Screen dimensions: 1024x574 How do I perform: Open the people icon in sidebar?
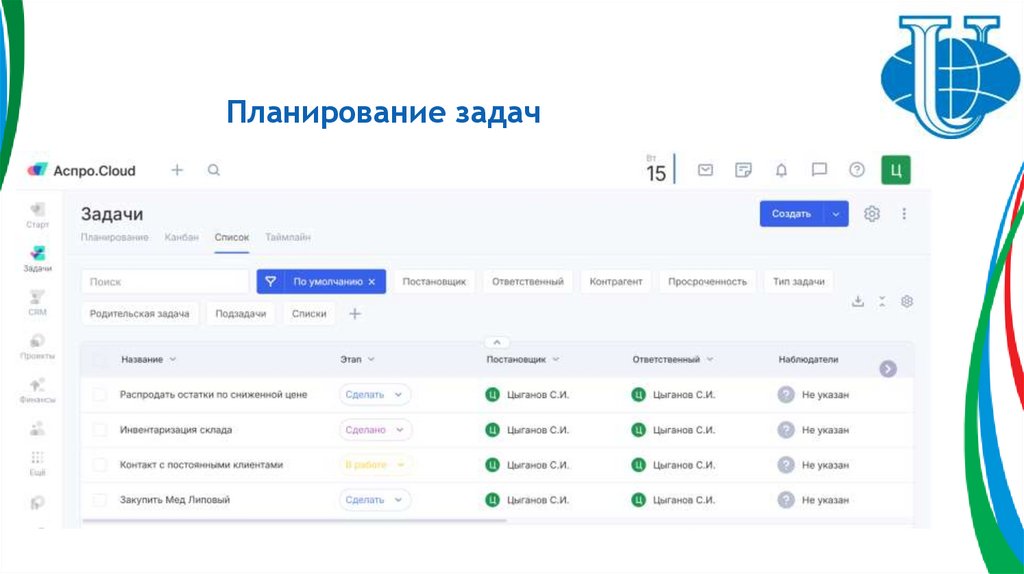pos(37,428)
